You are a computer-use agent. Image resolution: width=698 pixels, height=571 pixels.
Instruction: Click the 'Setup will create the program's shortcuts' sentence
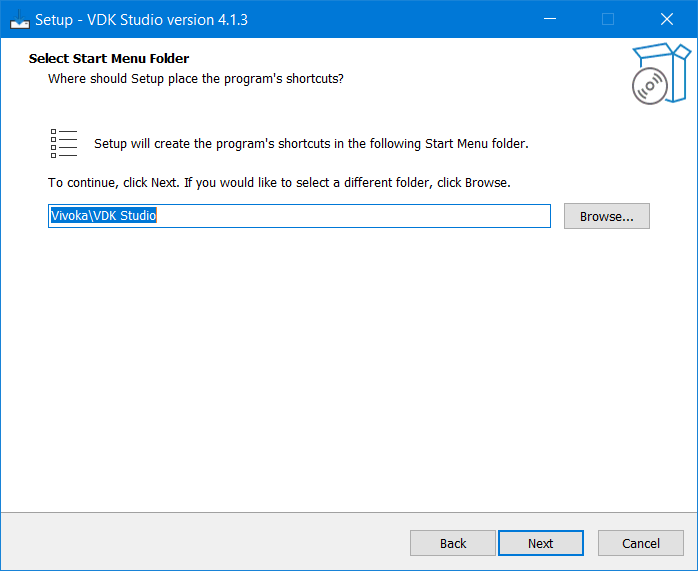[311, 143]
